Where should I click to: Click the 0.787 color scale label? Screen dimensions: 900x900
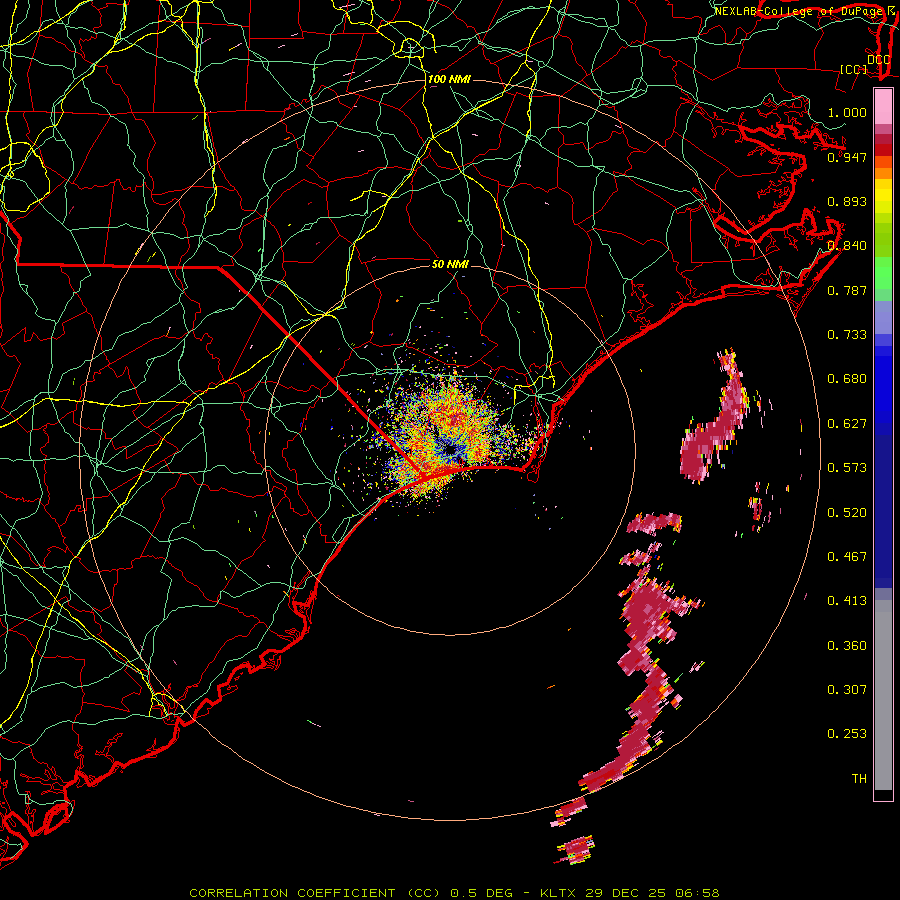click(x=847, y=290)
